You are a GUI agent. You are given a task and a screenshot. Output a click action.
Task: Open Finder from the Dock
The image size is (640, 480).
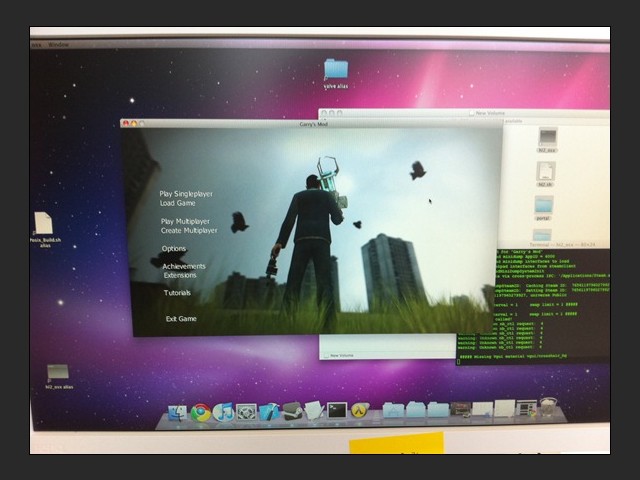(x=178, y=412)
